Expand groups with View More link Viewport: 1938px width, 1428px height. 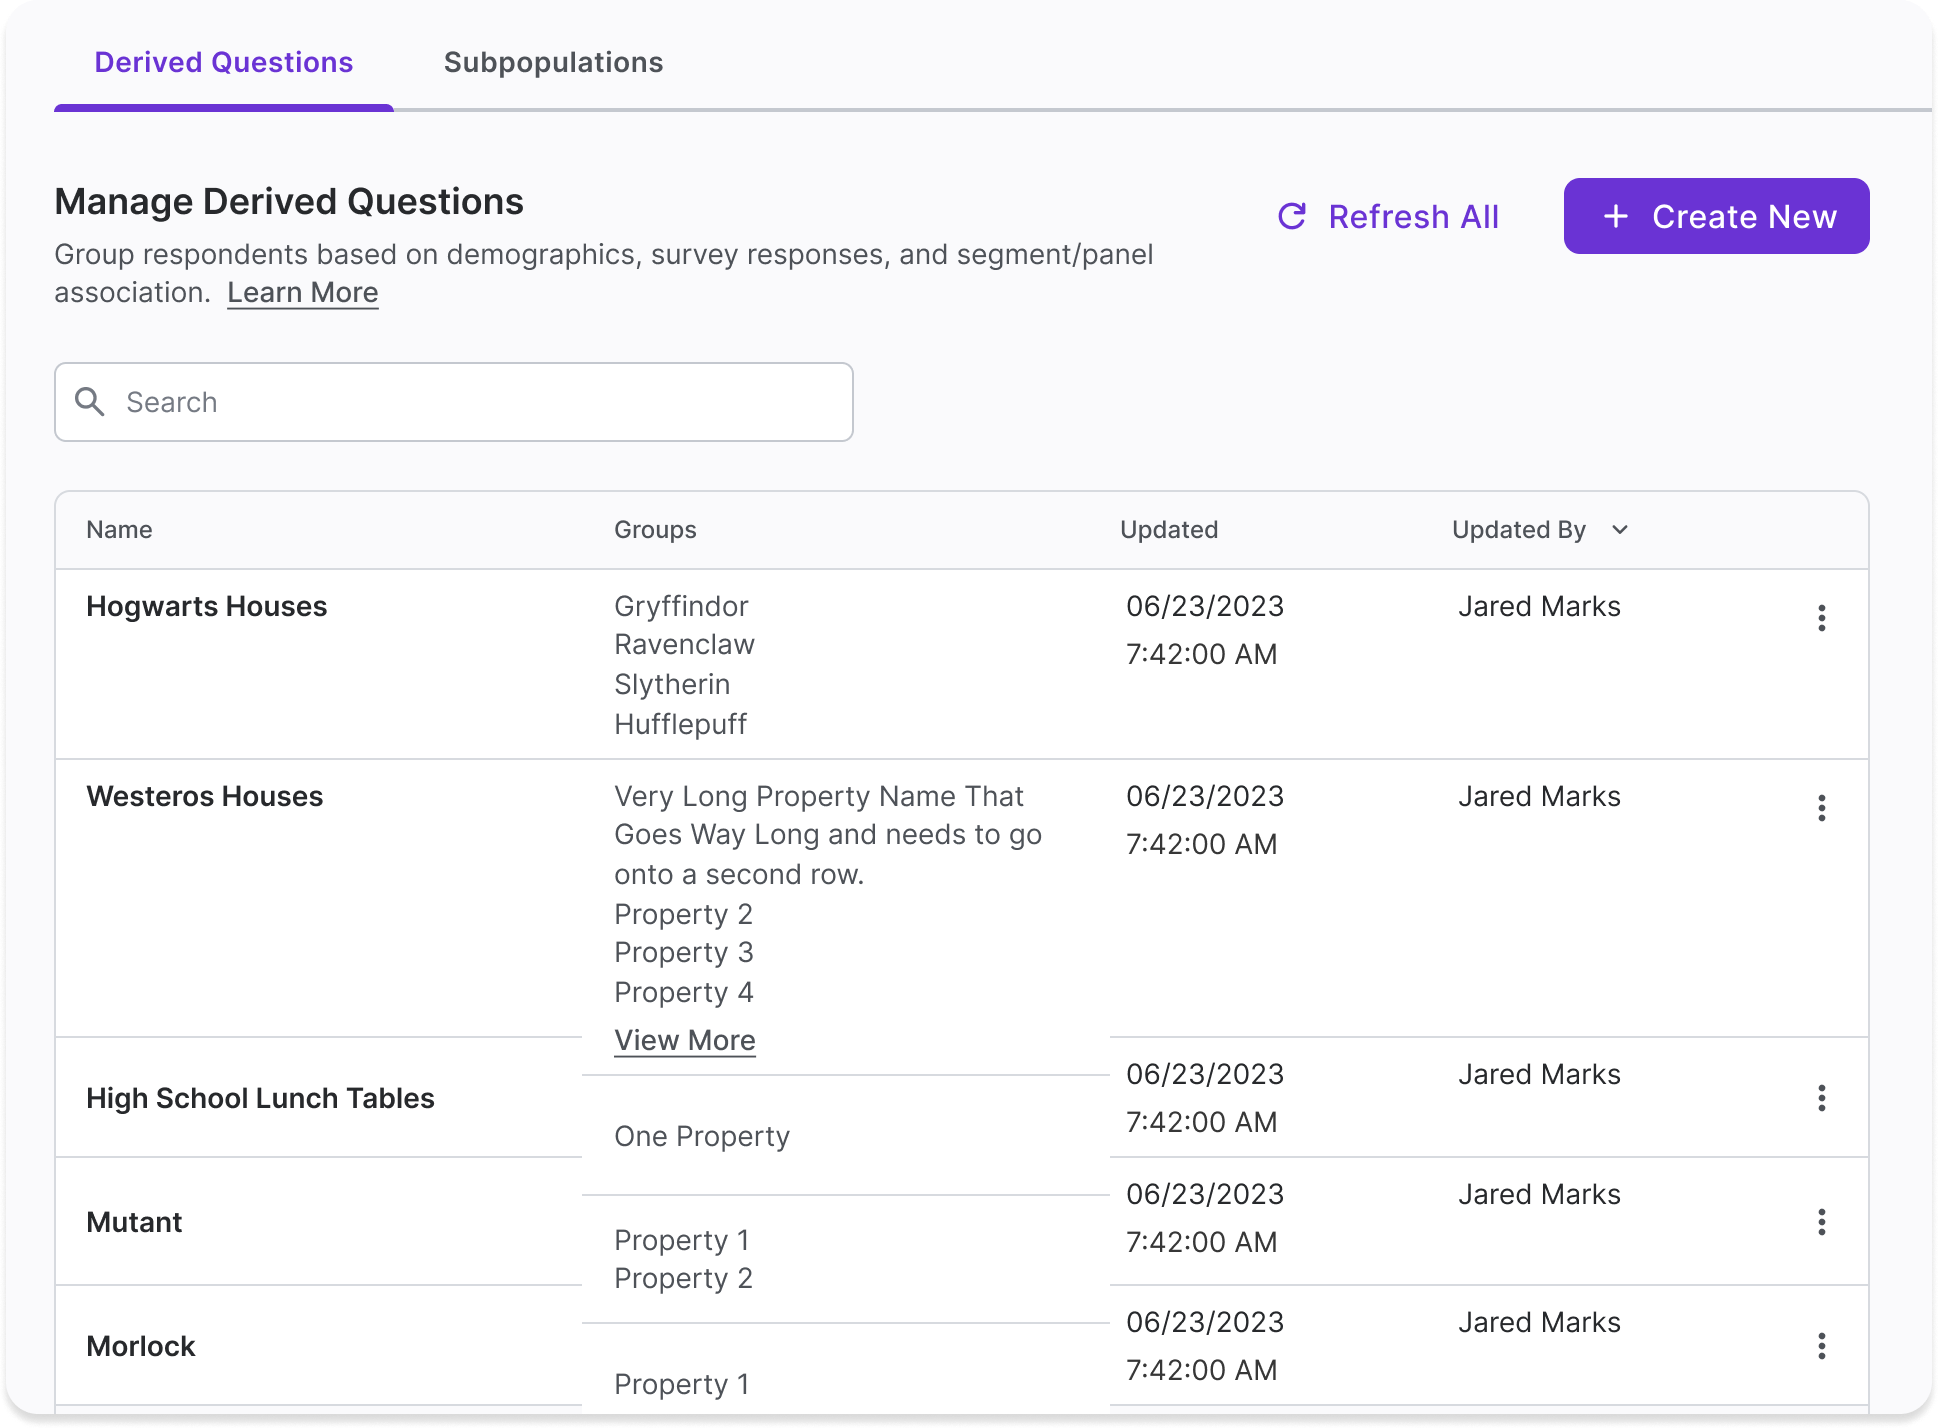click(x=685, y=1040)
